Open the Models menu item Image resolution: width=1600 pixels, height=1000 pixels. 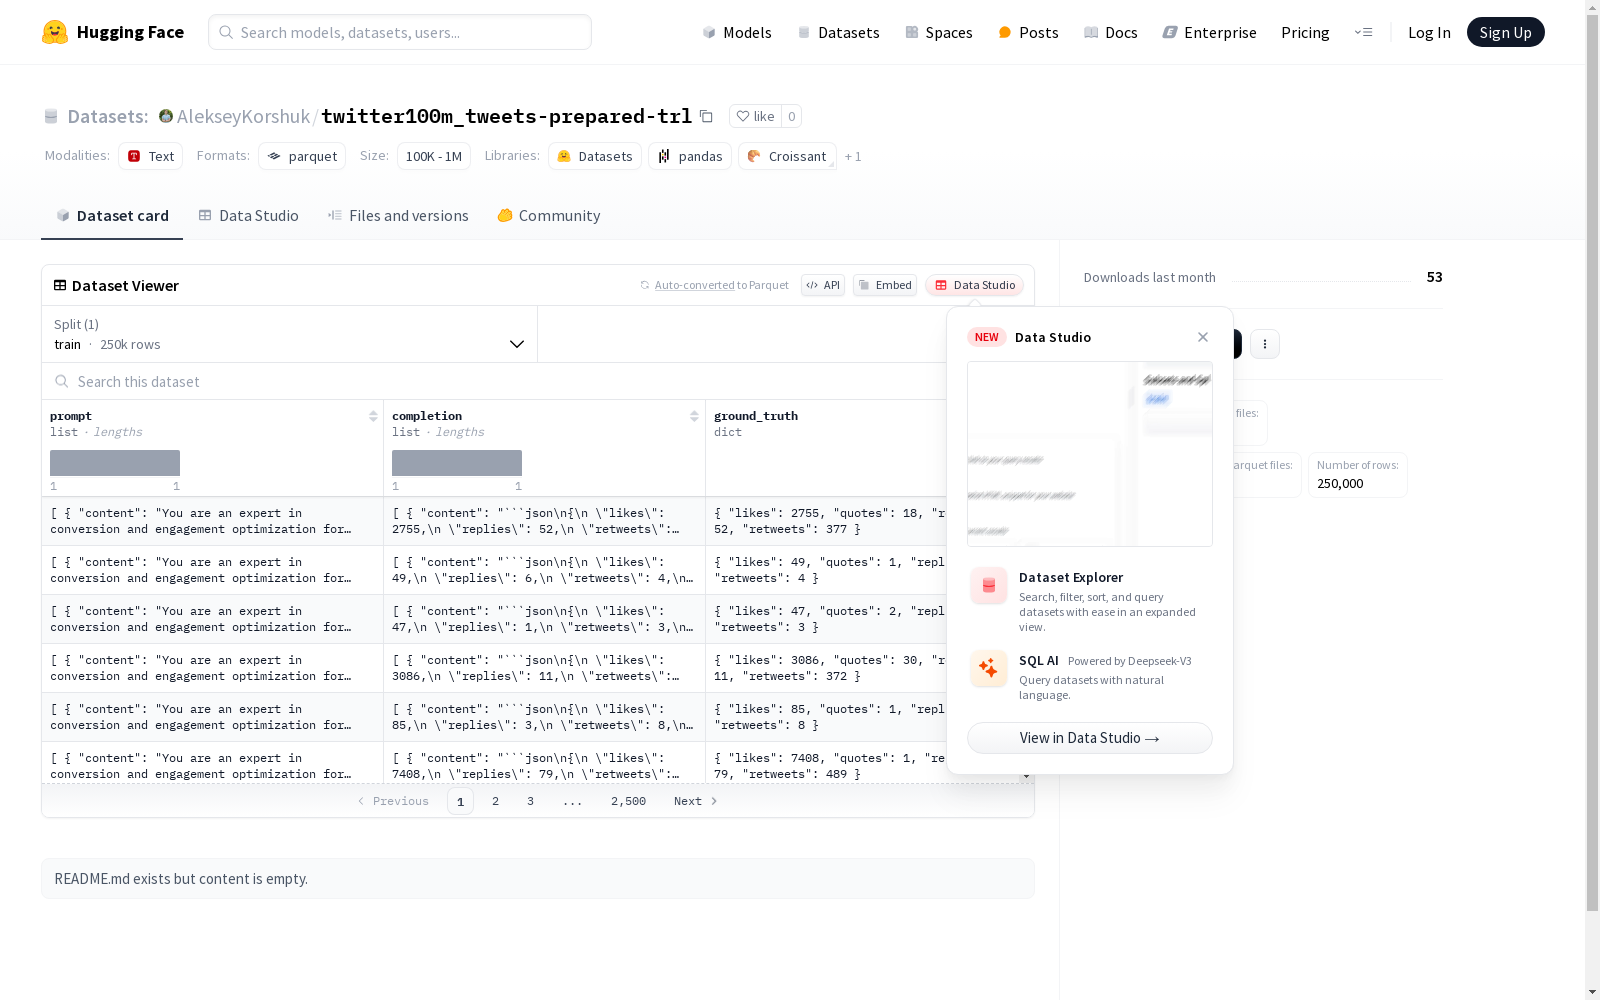click(737, 32)
